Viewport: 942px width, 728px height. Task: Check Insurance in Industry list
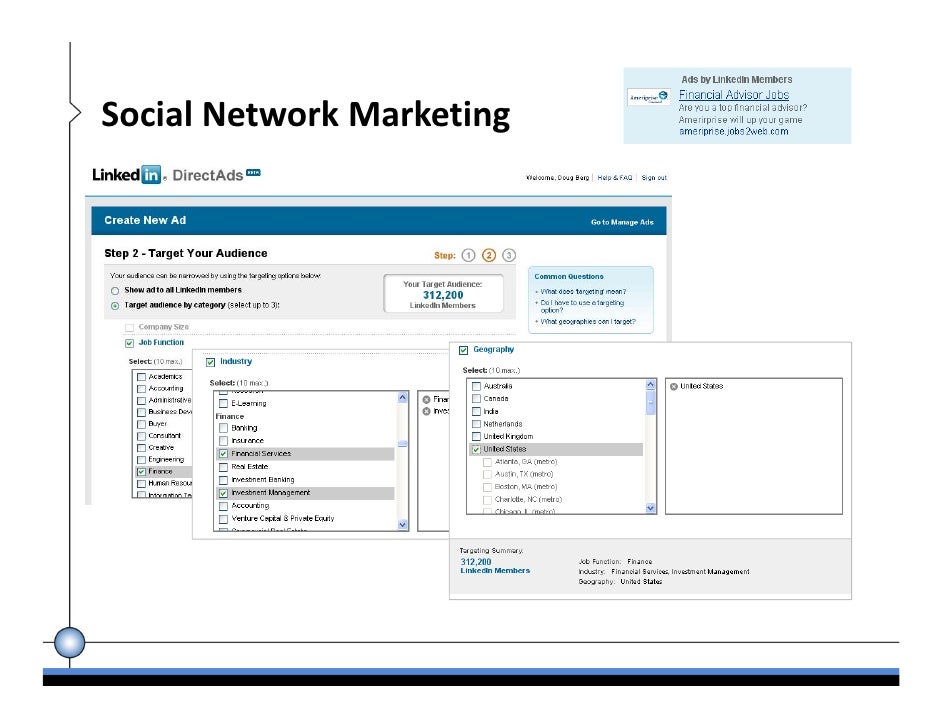click(x=223, y=441)
